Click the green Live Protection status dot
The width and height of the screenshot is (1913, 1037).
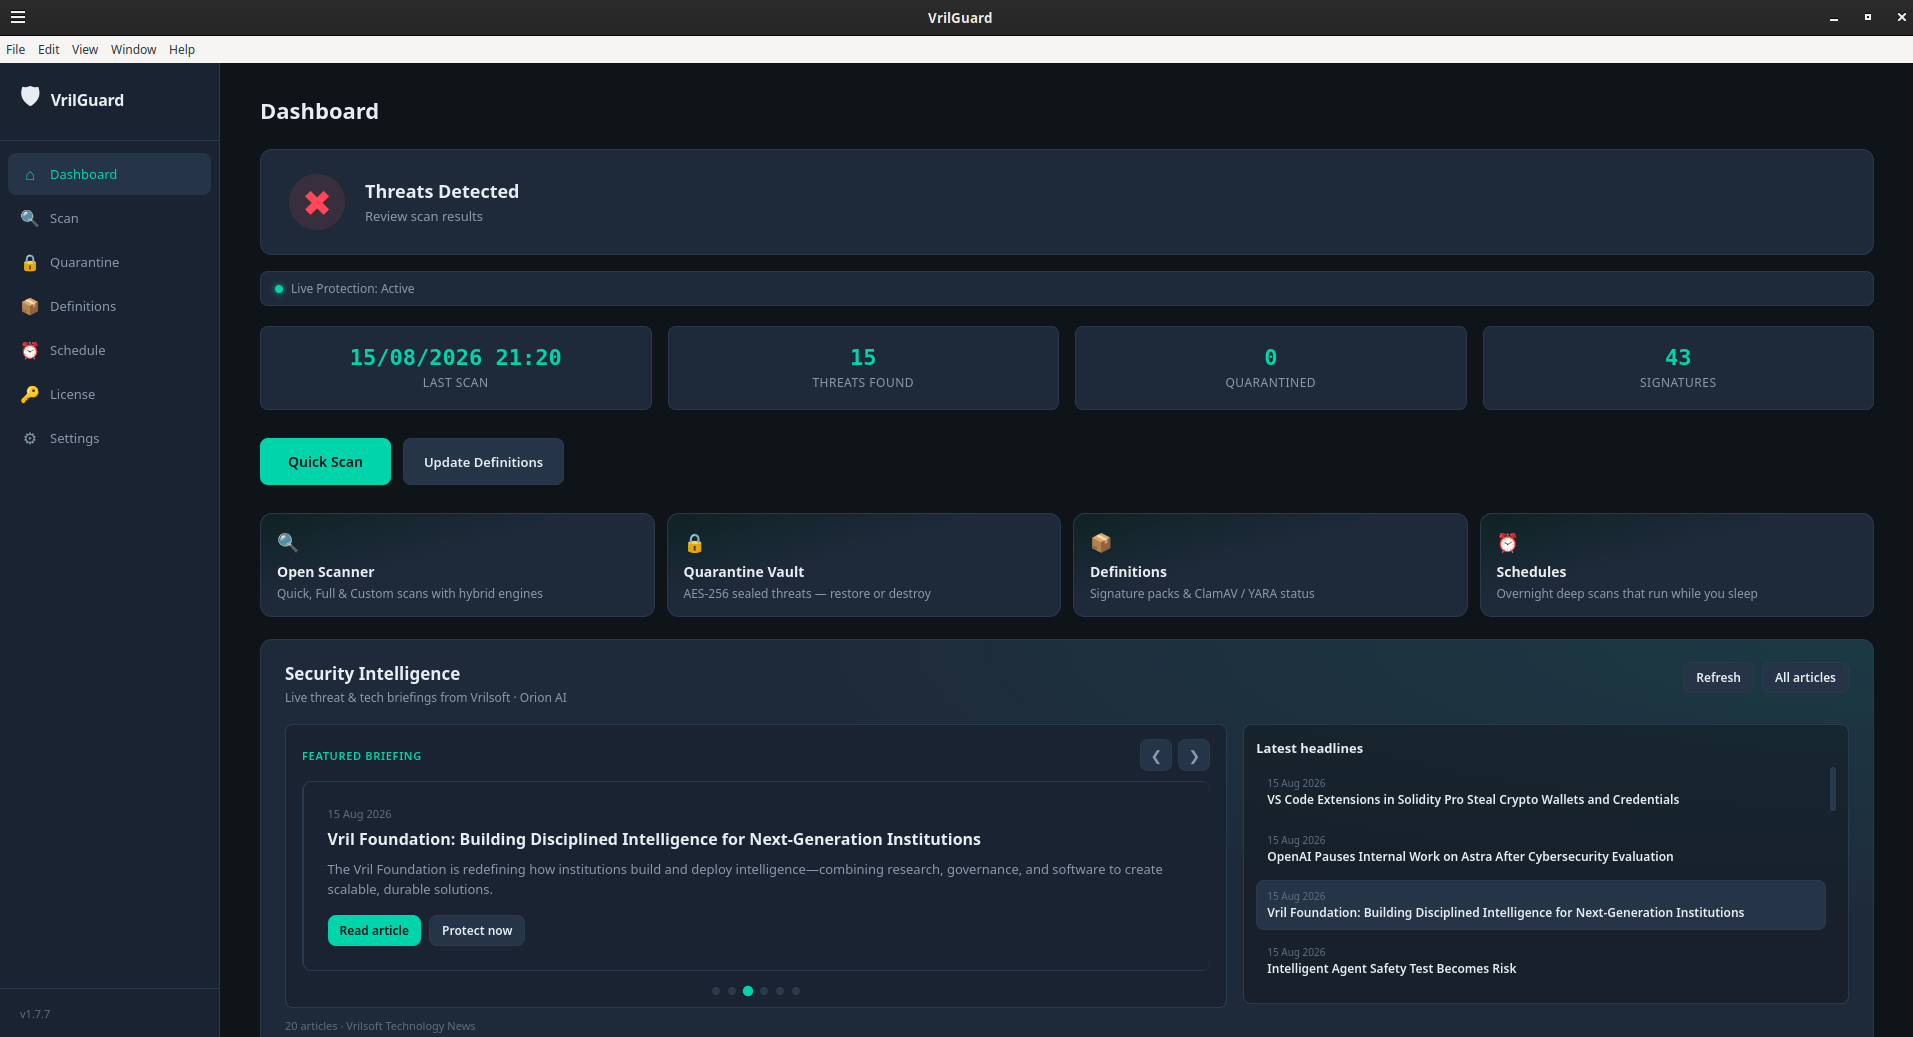point(279,289)
